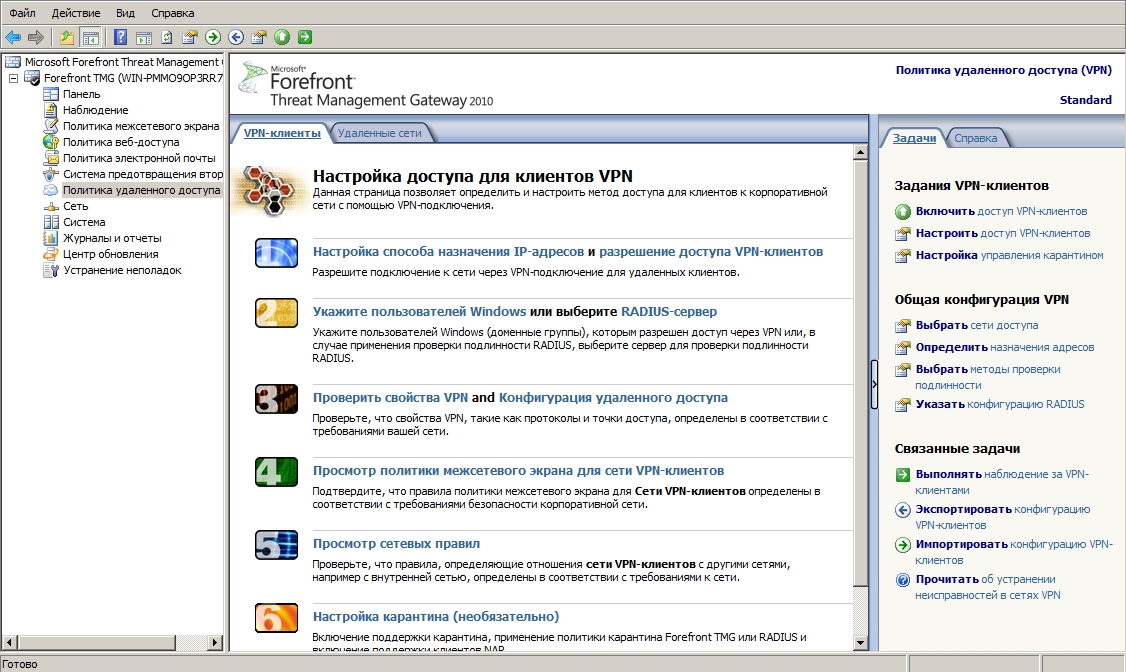Open the Вид menu

[x=126, y=13]
